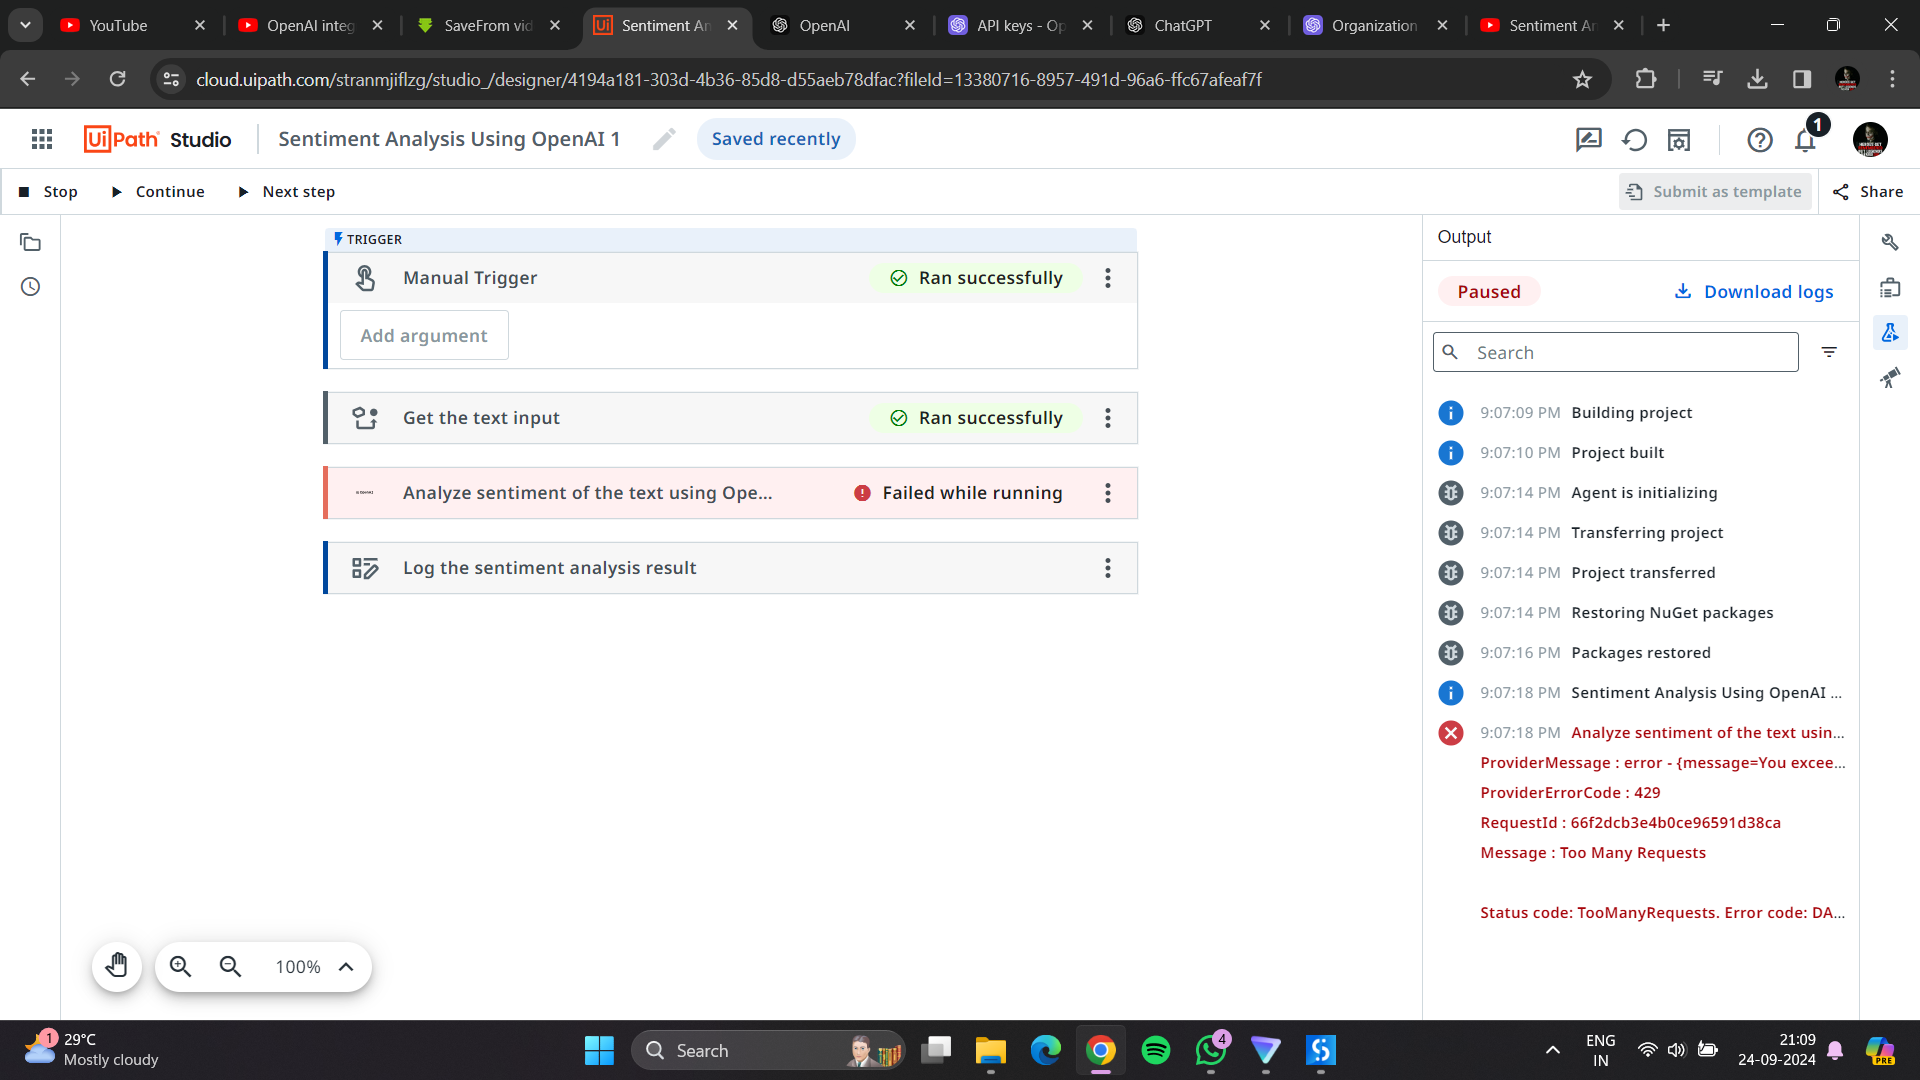Viewport: 1920px width, 1080px height.
Task: Open Chrome downloads icon
Action: (1757, 79)
